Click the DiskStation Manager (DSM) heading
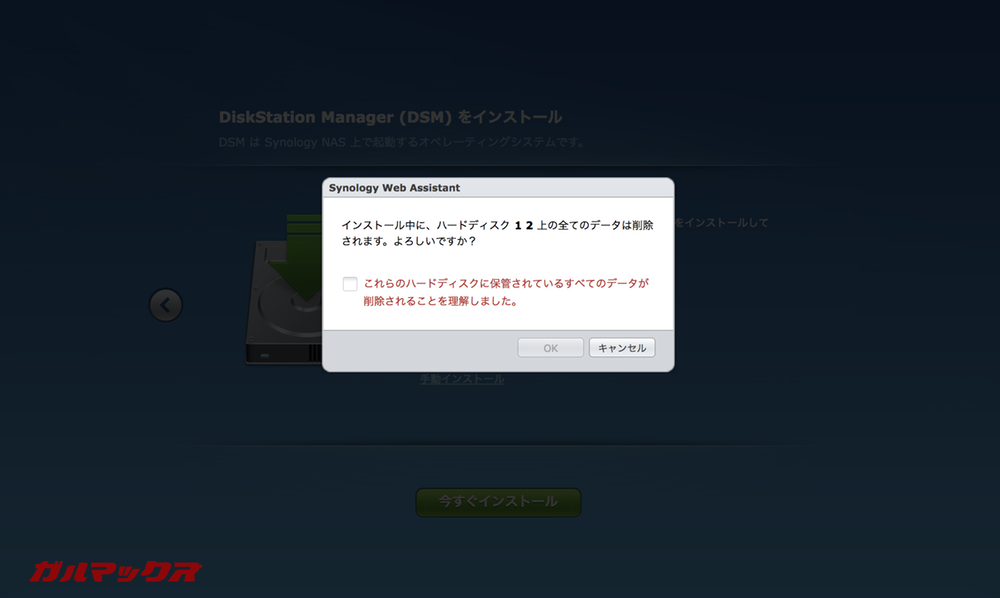1000x598 pixels. pos(390,116)
